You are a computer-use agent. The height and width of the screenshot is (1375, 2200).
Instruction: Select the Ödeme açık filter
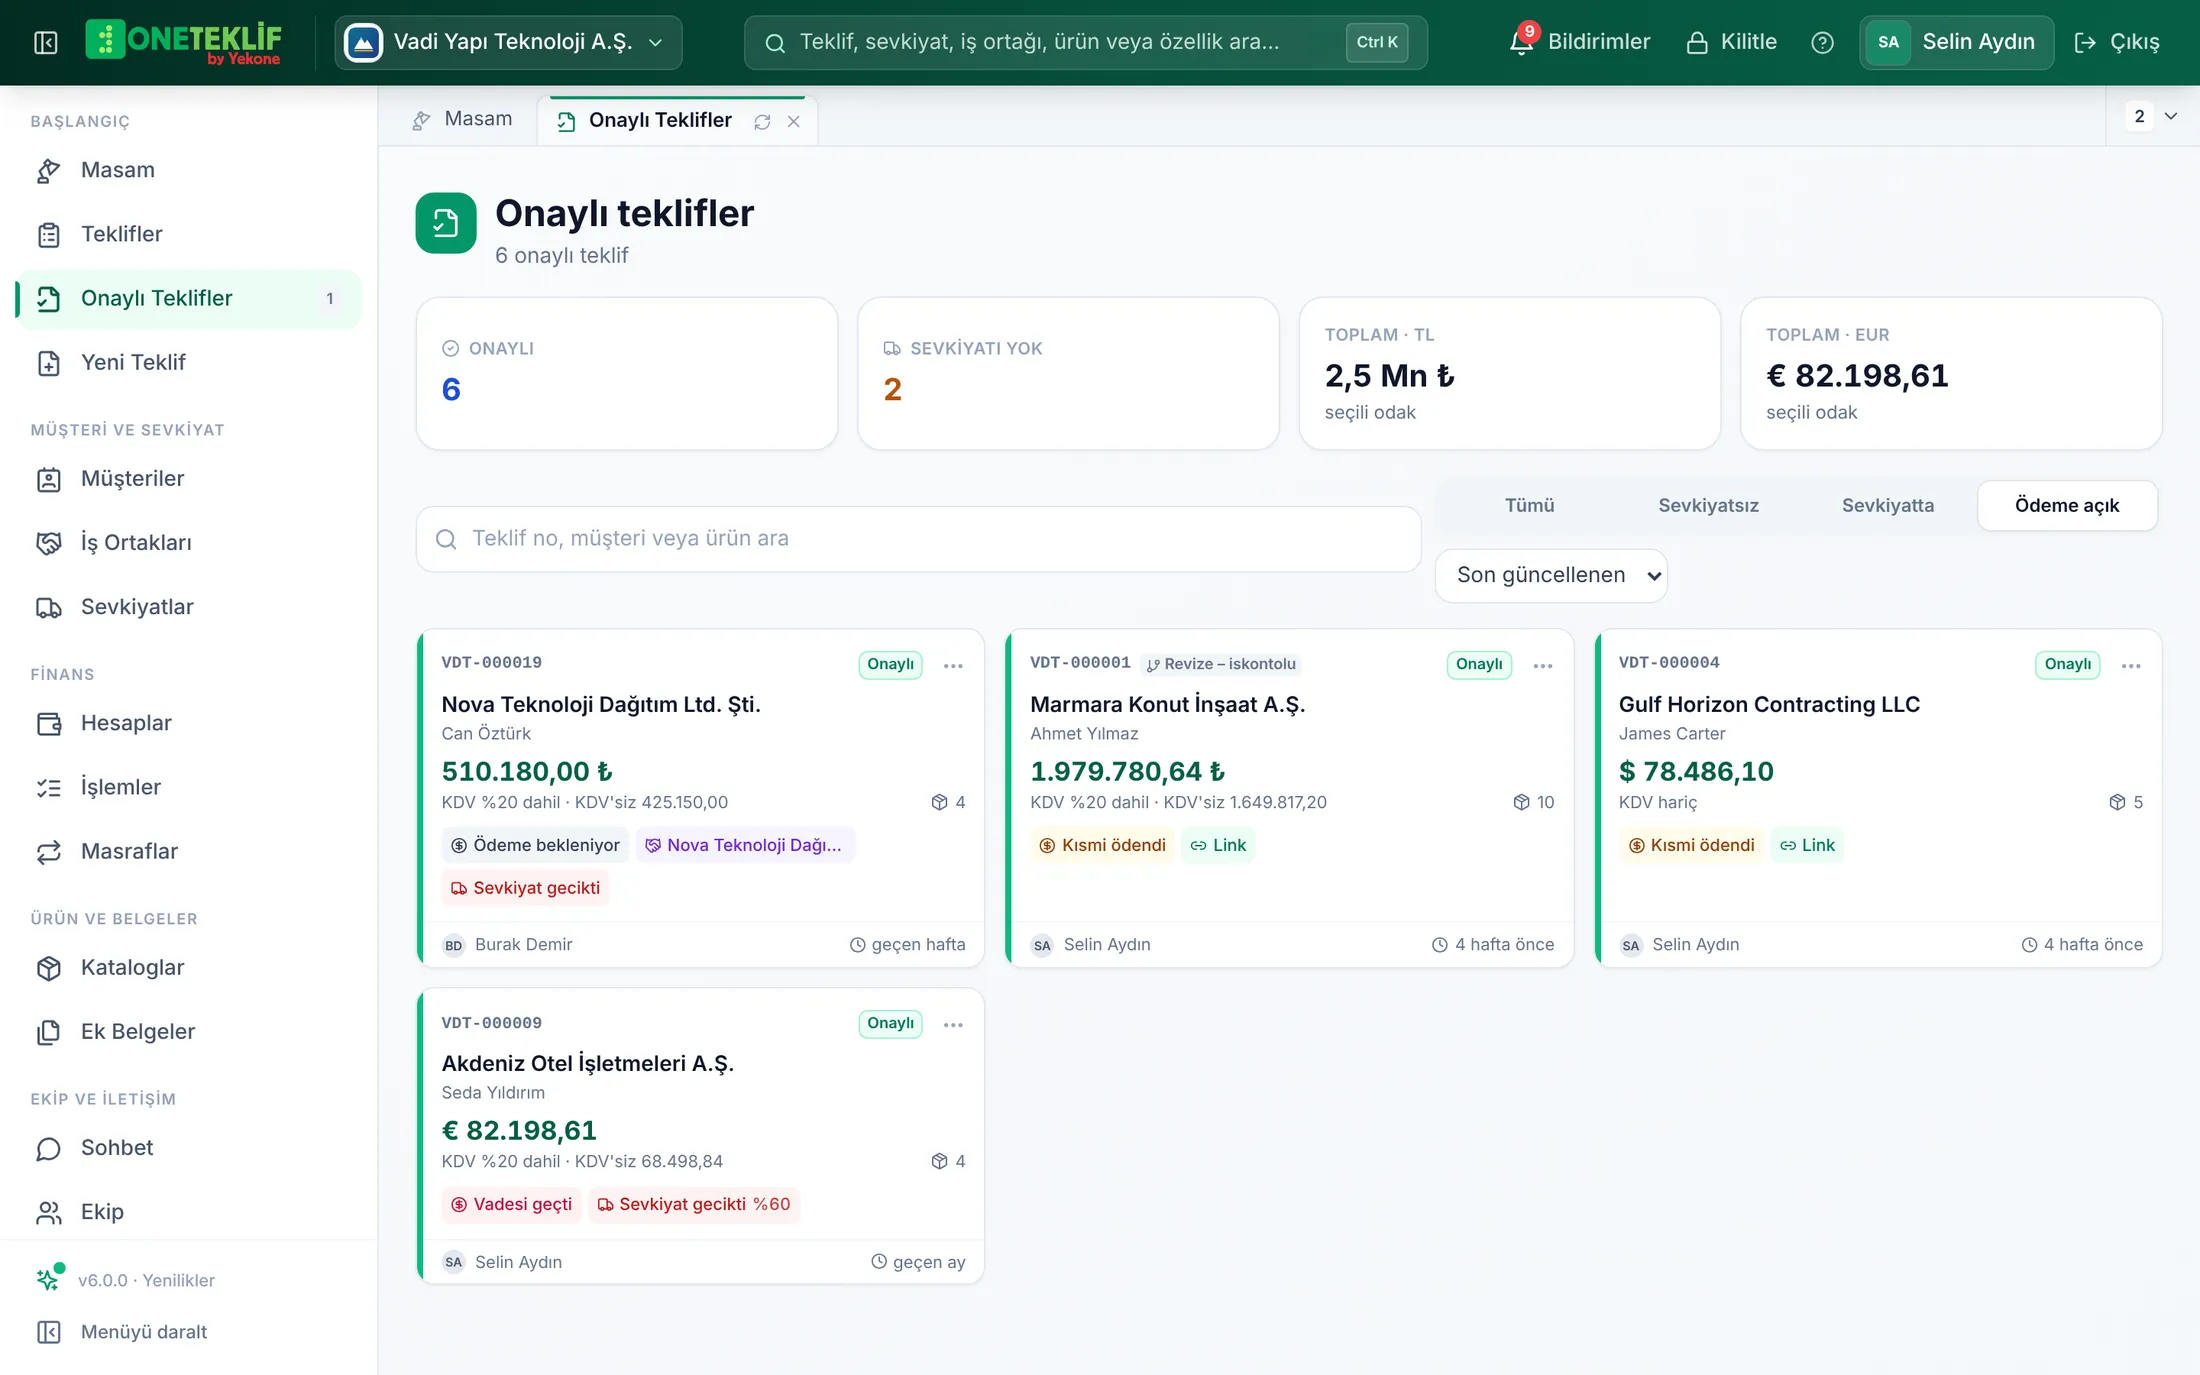tap(2067, 505)
